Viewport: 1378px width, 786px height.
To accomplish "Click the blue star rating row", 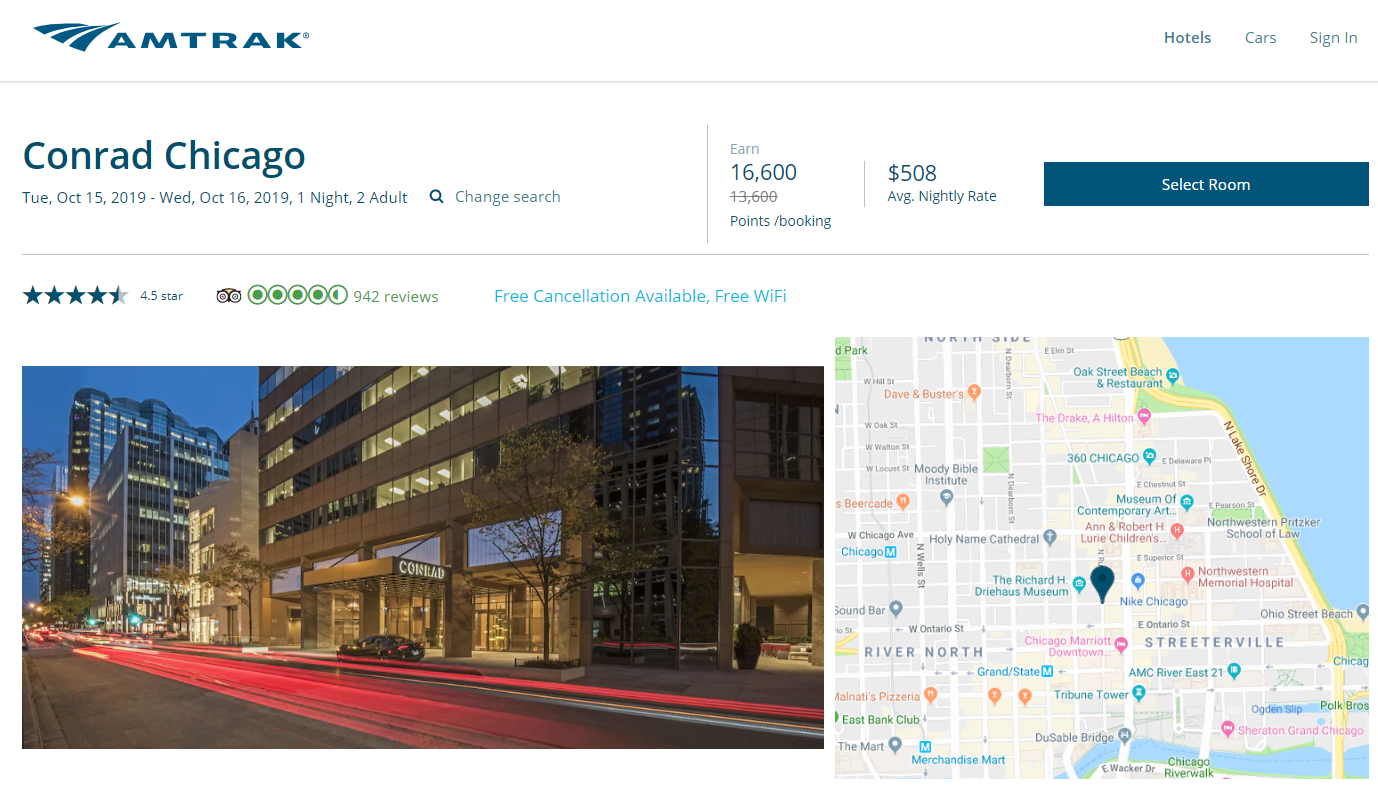I will [76, 295].
